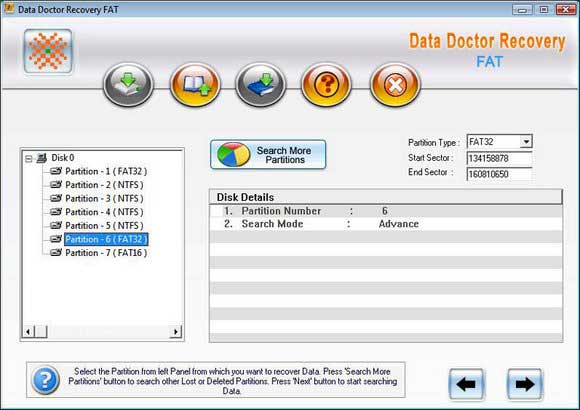Click the Disk Details column header

386,197
